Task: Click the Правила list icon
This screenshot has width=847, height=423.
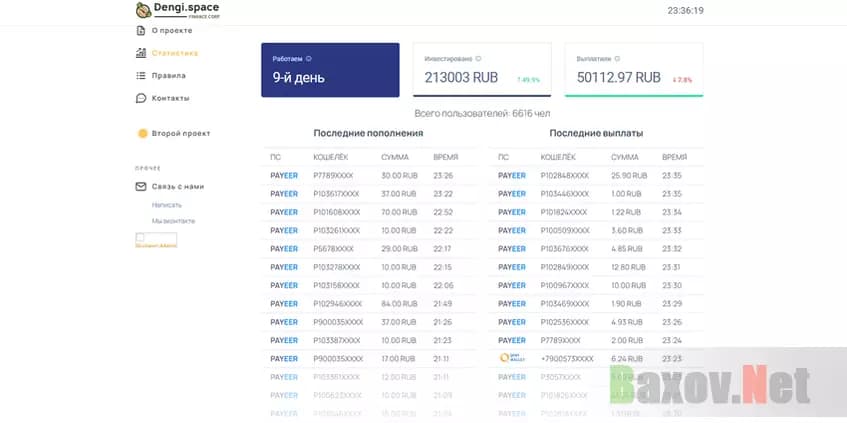Action: point(141,76)
